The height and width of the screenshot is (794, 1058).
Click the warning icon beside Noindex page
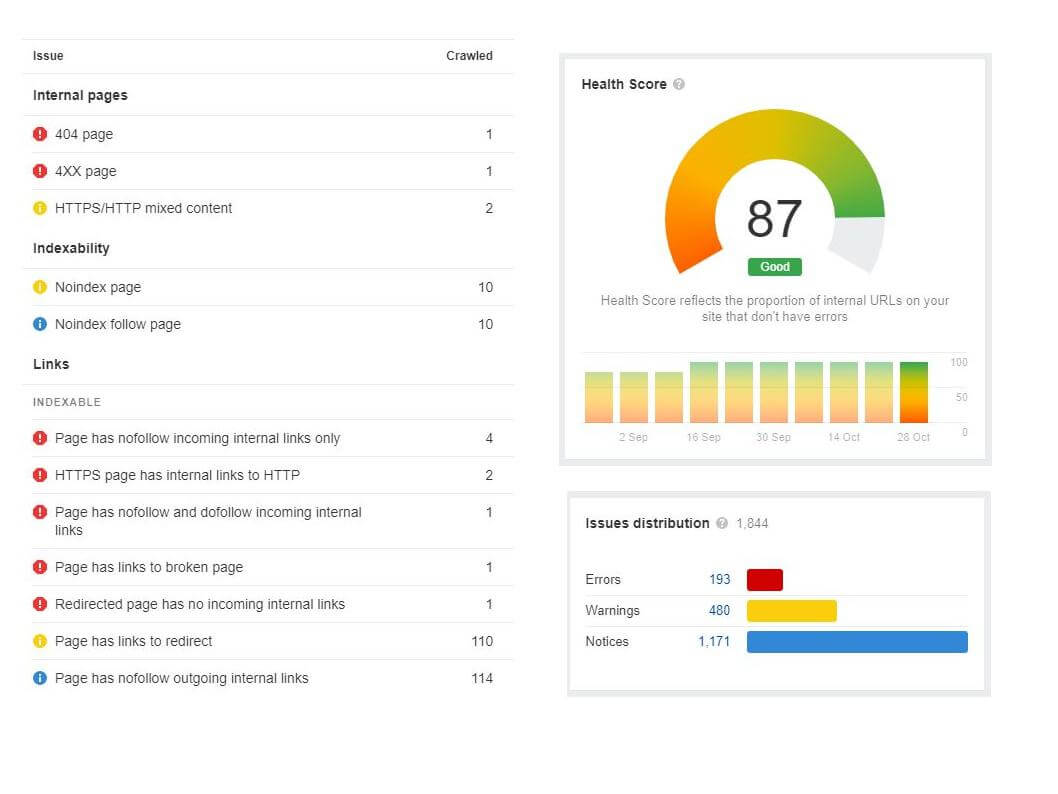click(40, 287)
